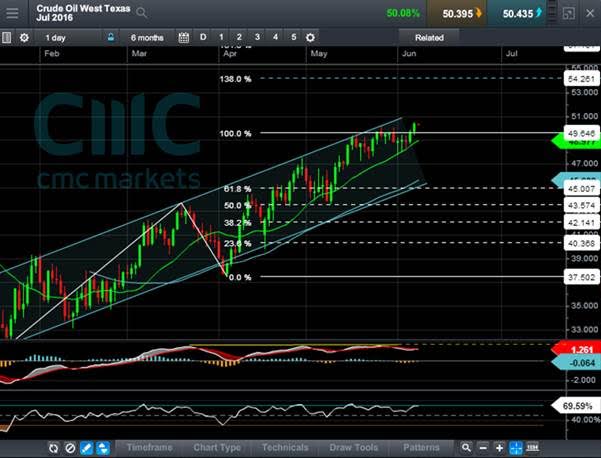Screen dimensions: 601x458
Task: Select chart preset 4
Action: click(x=275, y=37)
